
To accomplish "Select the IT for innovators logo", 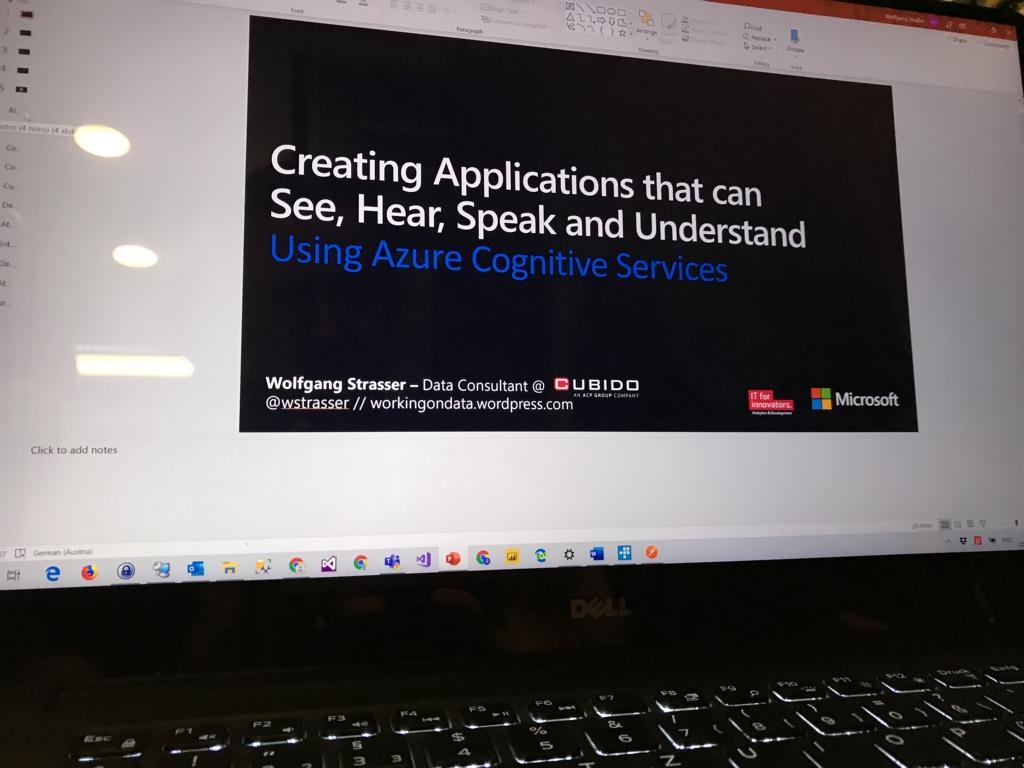I will point(770,402).
